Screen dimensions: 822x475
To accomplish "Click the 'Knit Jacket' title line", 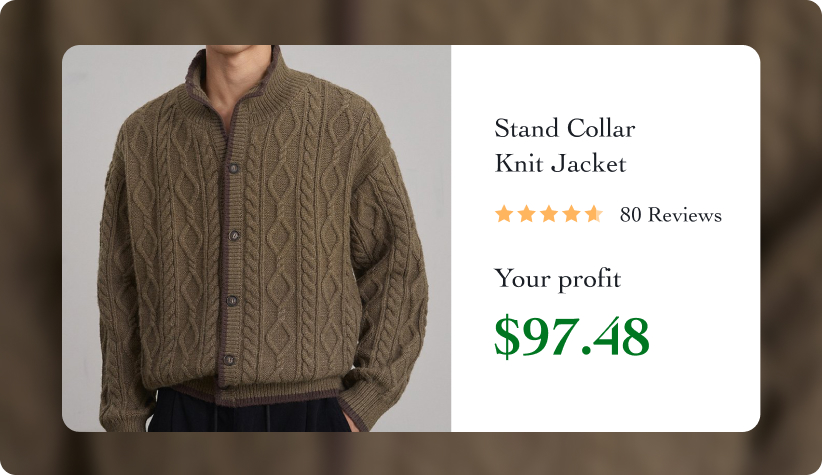I will pyautogui.click(x=560, y=163).
